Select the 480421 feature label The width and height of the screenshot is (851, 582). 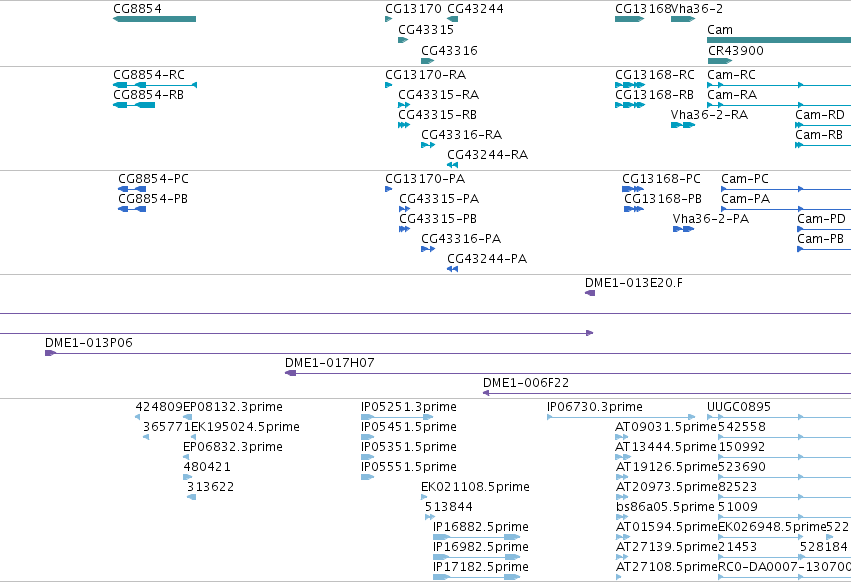(207, 467)
